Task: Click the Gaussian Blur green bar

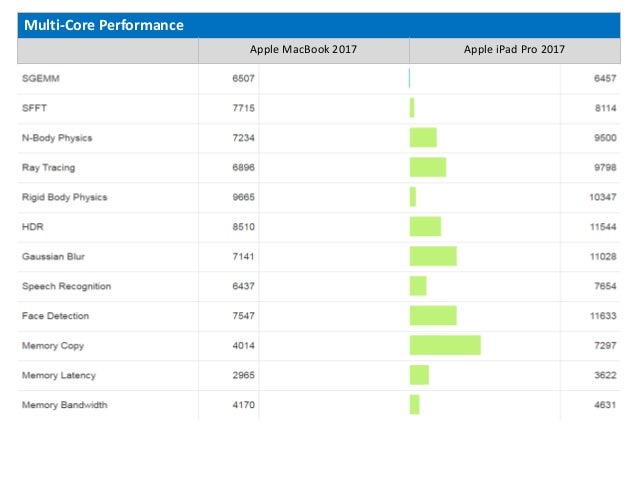Action: (433, 256)
